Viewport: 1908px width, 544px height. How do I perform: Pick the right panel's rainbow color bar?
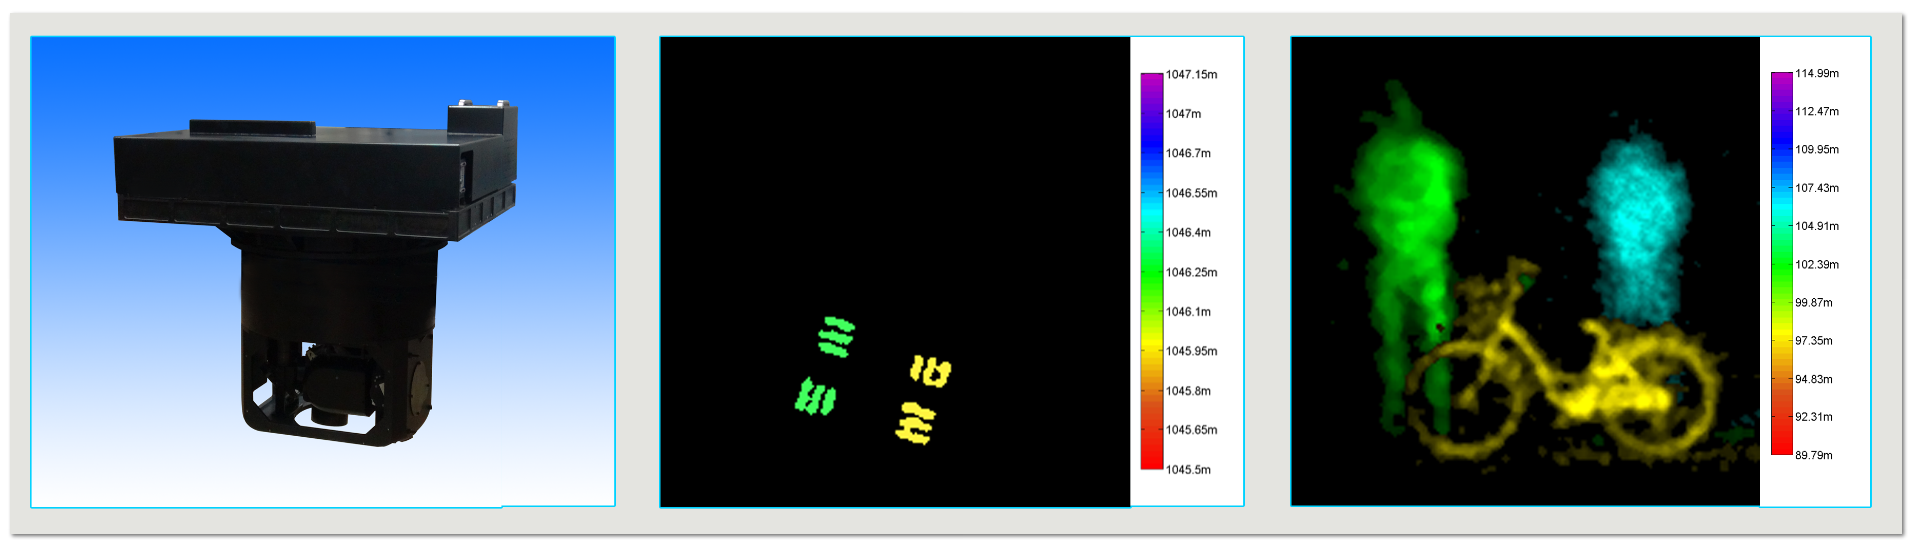pyautogui.click(x=1781, y=264)
